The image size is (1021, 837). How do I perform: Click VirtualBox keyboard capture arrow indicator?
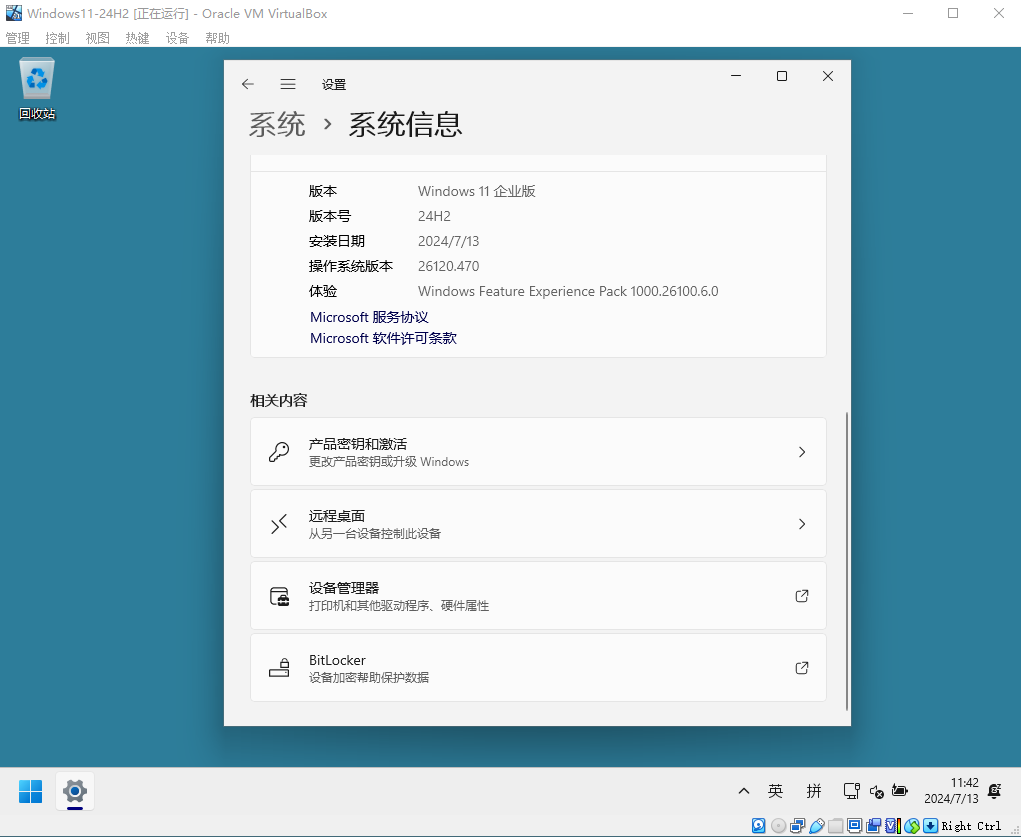coord(930,826)
